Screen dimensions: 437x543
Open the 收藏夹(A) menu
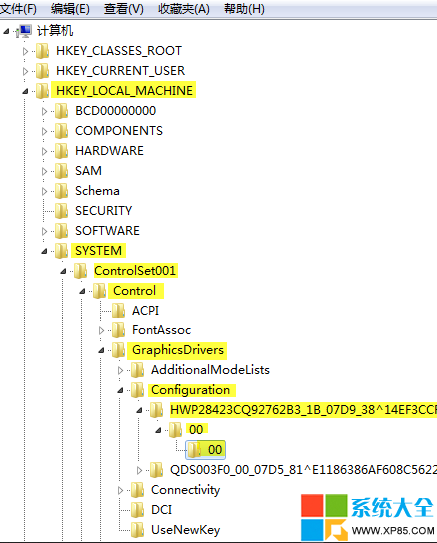coord(184,9)
